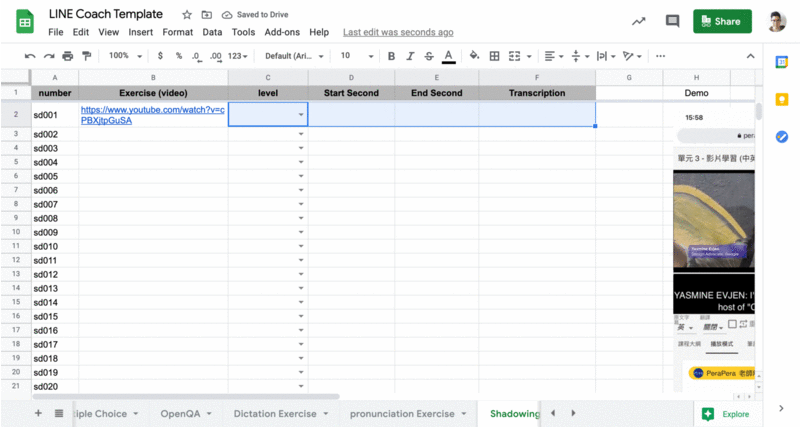The image size is (800, 427).
Task: Open the YouTube link in cell B2
Action: click(x=153, y=115)
